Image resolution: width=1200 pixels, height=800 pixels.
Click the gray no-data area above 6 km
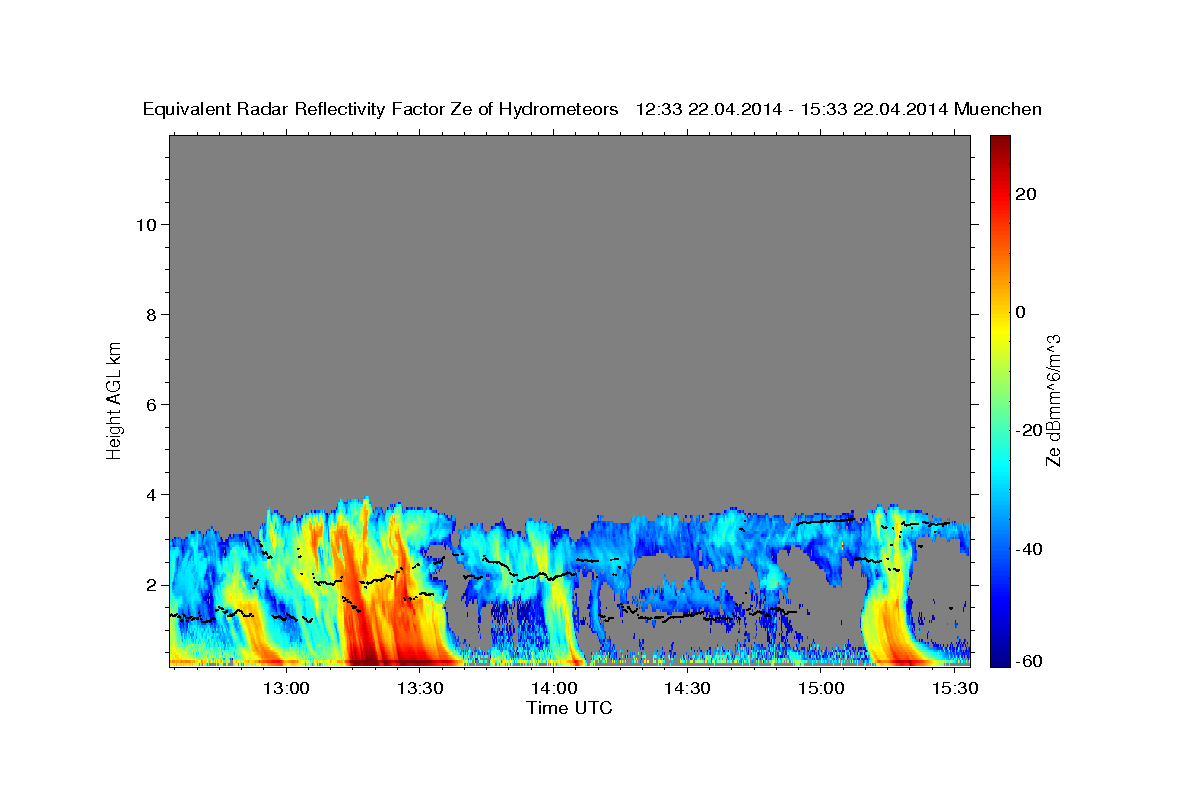coord(569,270)
